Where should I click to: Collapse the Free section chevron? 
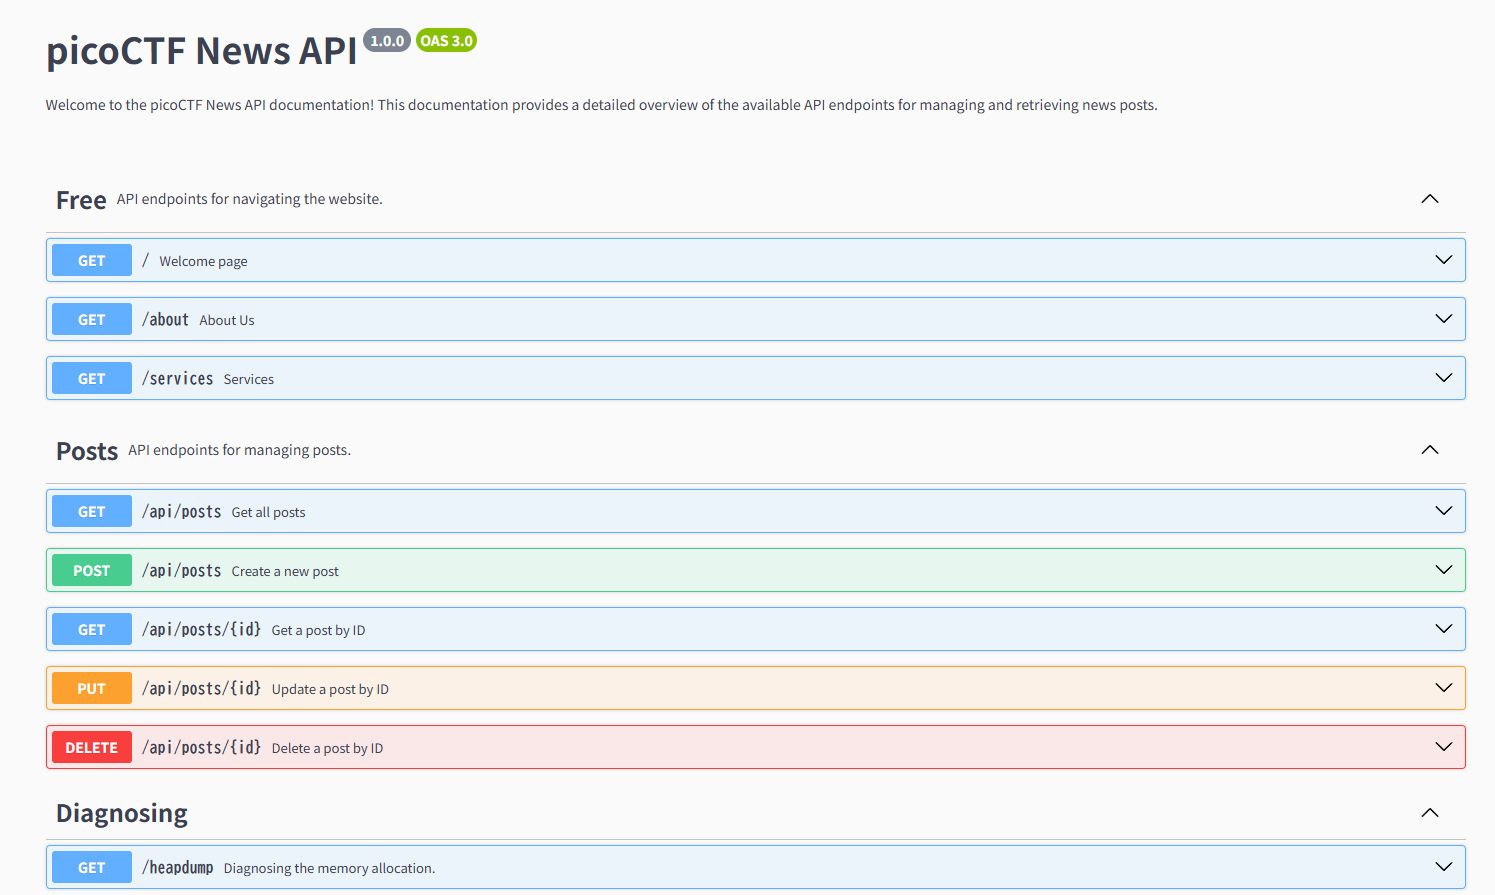(x=1430, y=199)
